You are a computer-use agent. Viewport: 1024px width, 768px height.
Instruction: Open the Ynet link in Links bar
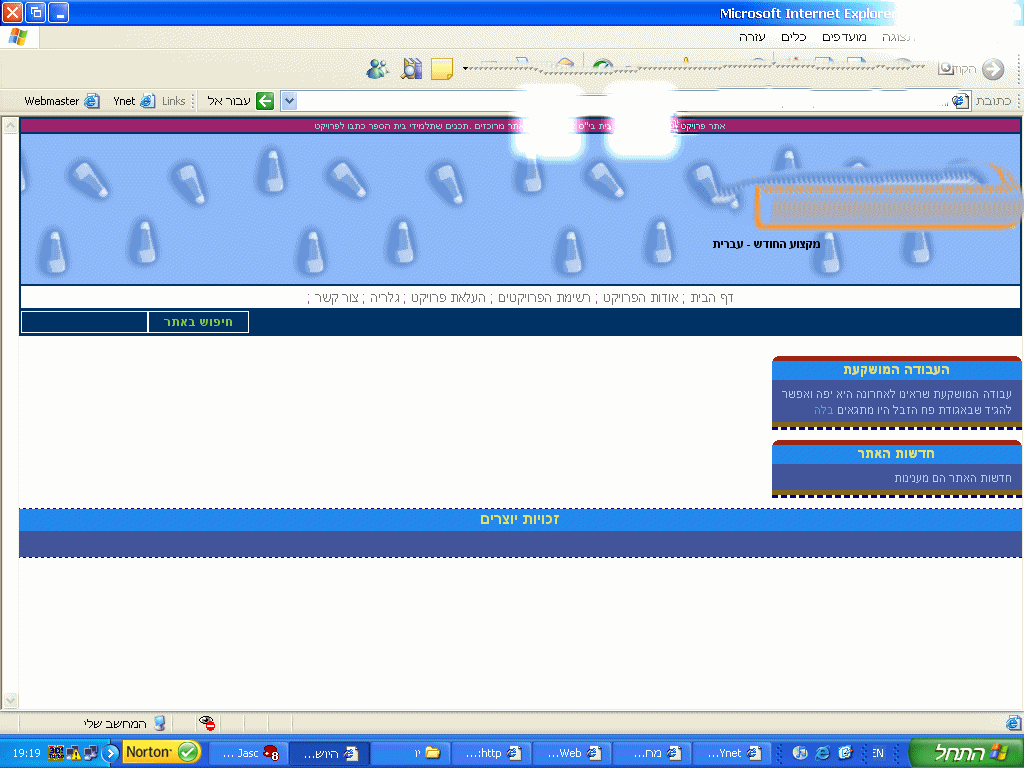tap(134, 101)
